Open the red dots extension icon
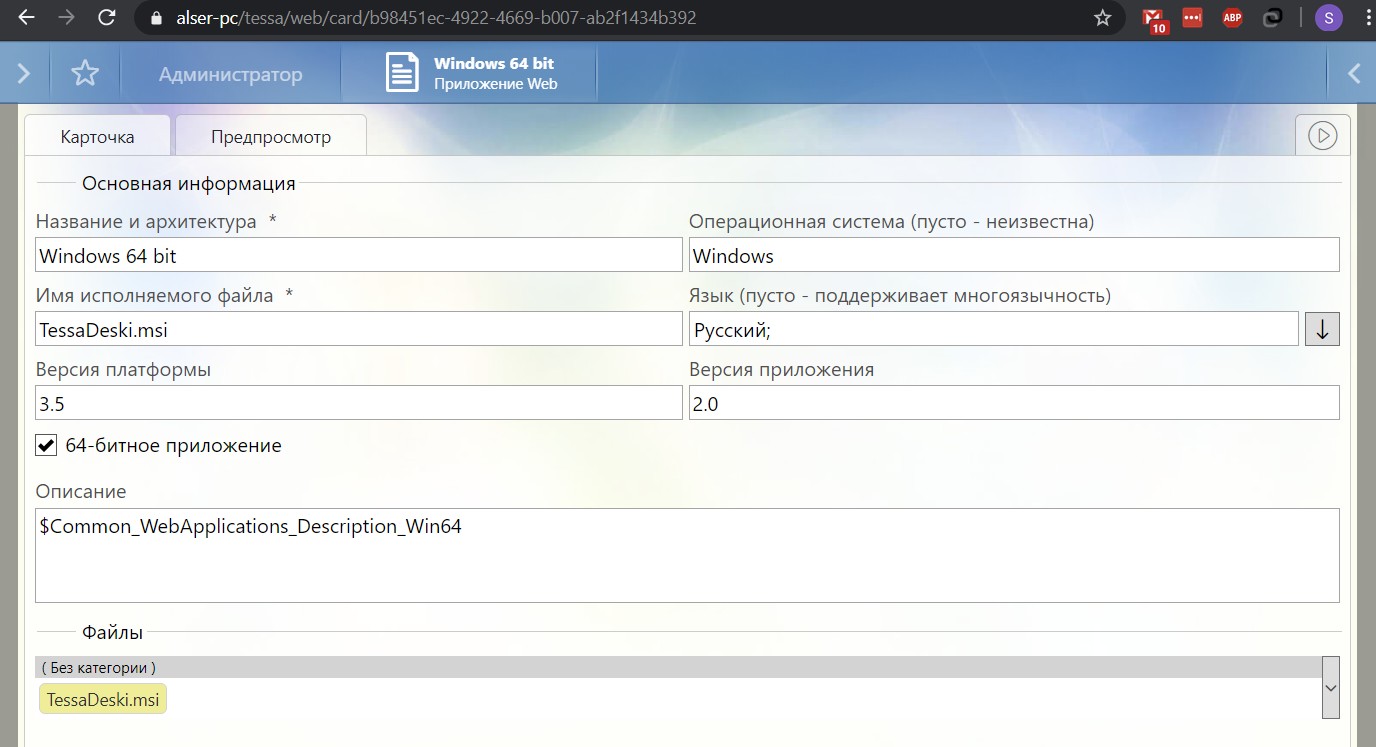 (x=1191, y=17)
